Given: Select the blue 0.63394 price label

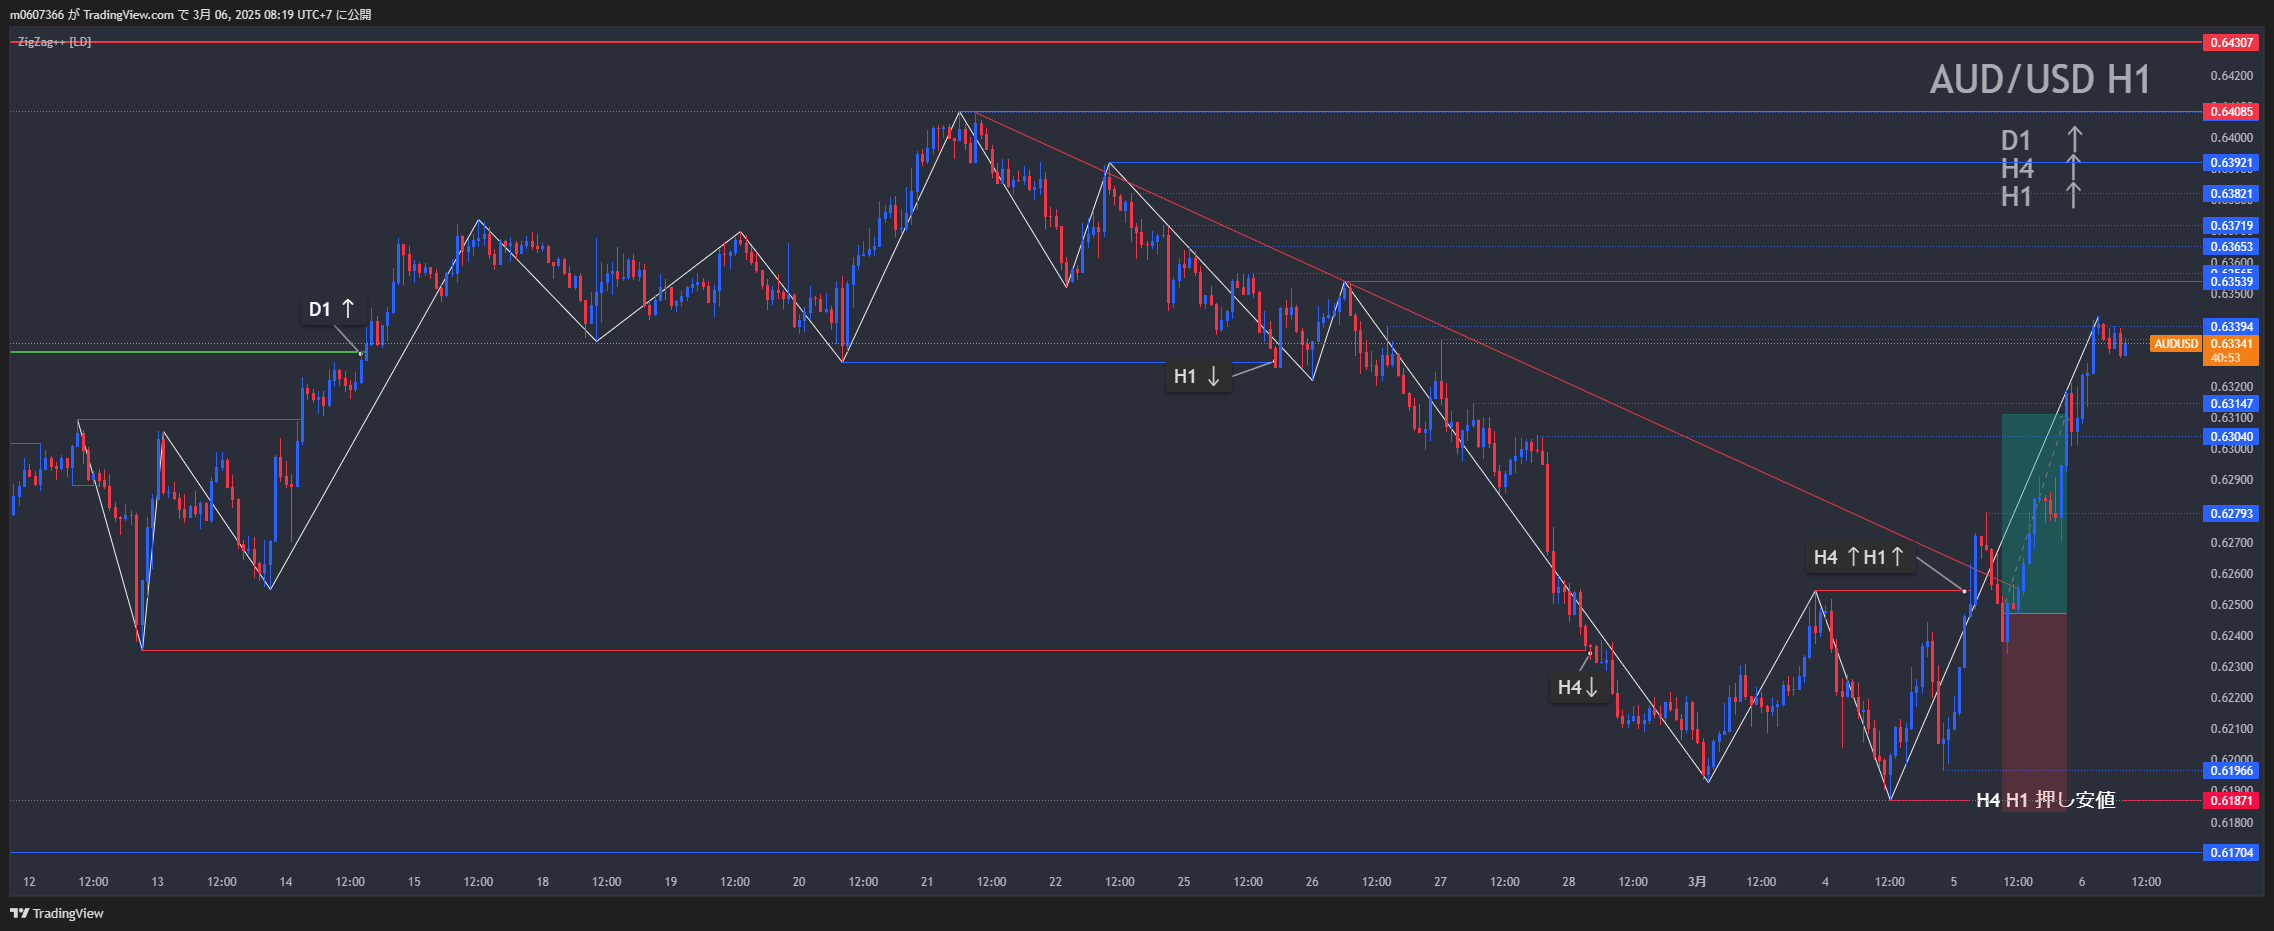Looking at the screenshot, I should pos(2231,327).
